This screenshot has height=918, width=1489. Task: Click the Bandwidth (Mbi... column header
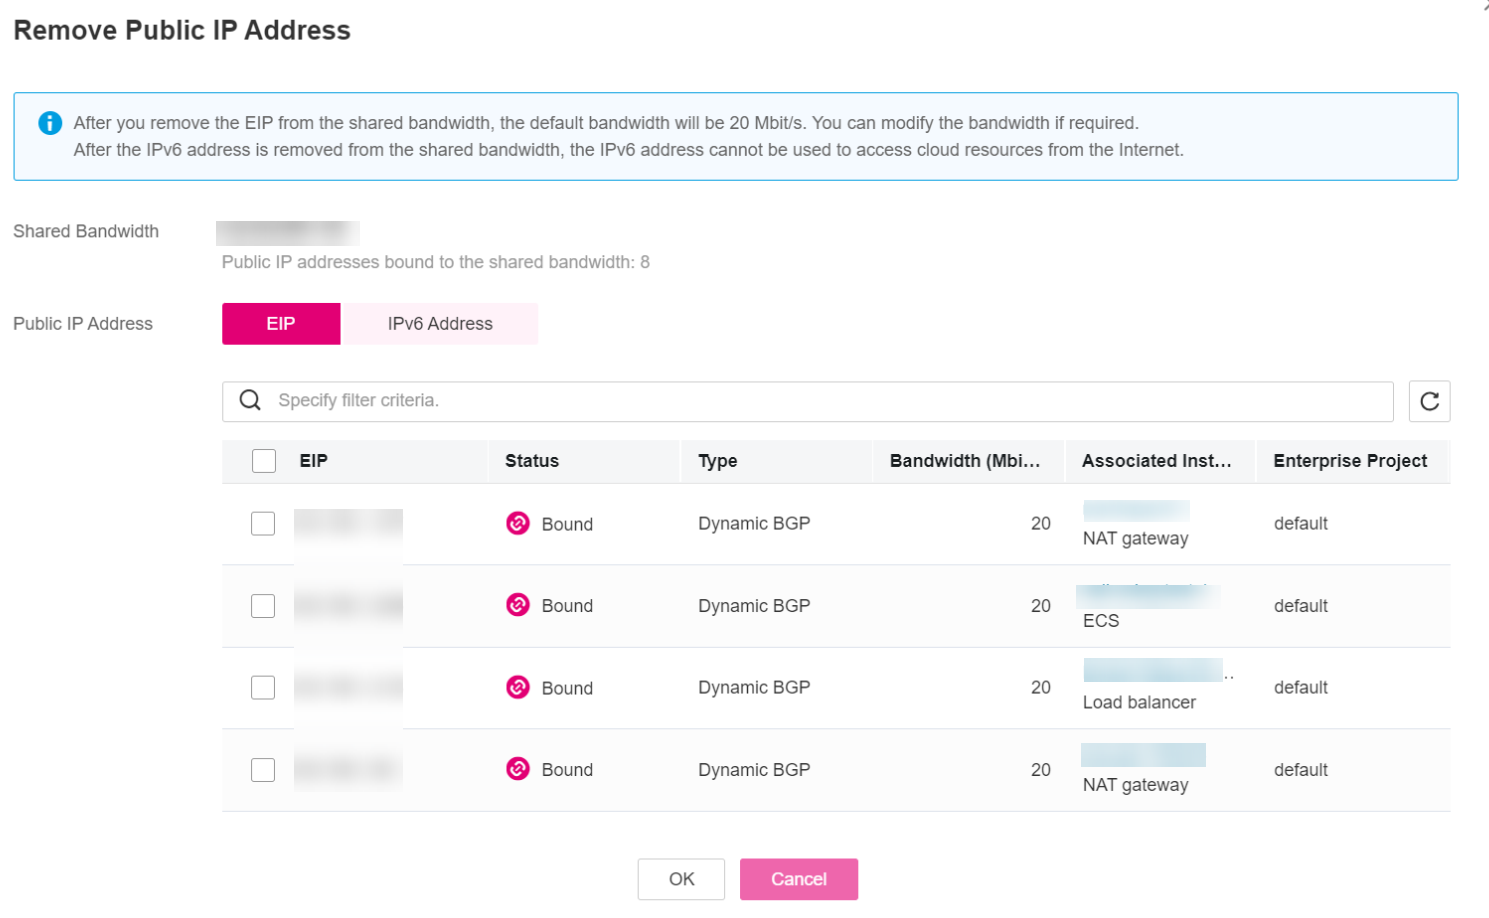tap(965, 461)
